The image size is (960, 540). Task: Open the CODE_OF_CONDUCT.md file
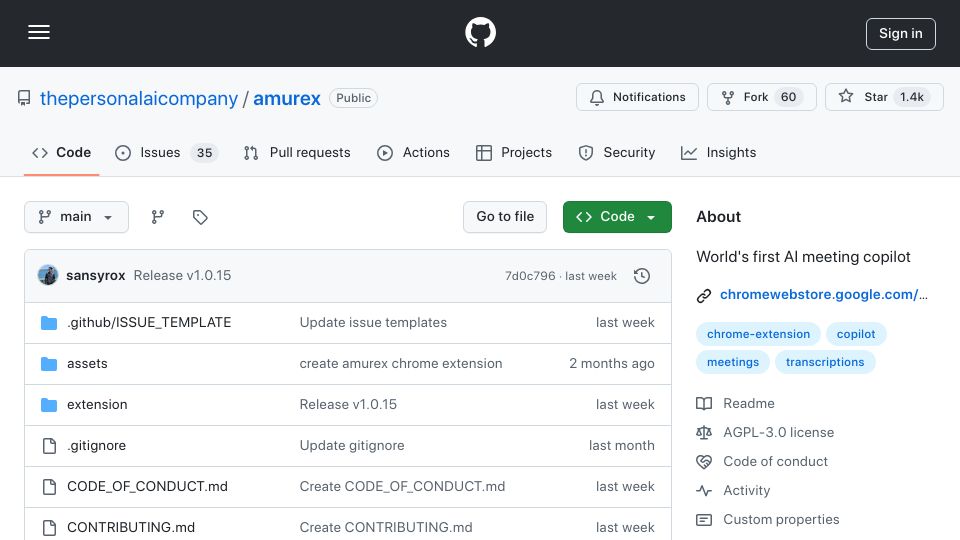(147, 487)
